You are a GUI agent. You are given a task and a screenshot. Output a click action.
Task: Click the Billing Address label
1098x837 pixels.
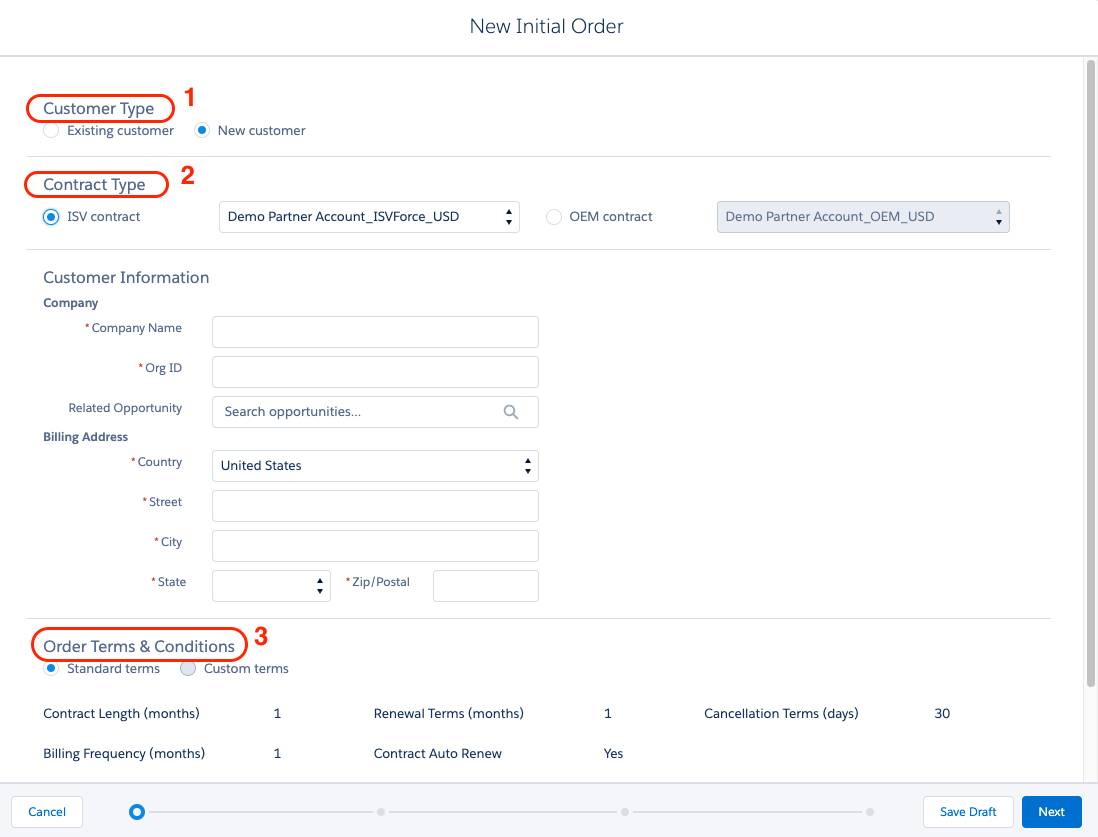pos(85,437)
